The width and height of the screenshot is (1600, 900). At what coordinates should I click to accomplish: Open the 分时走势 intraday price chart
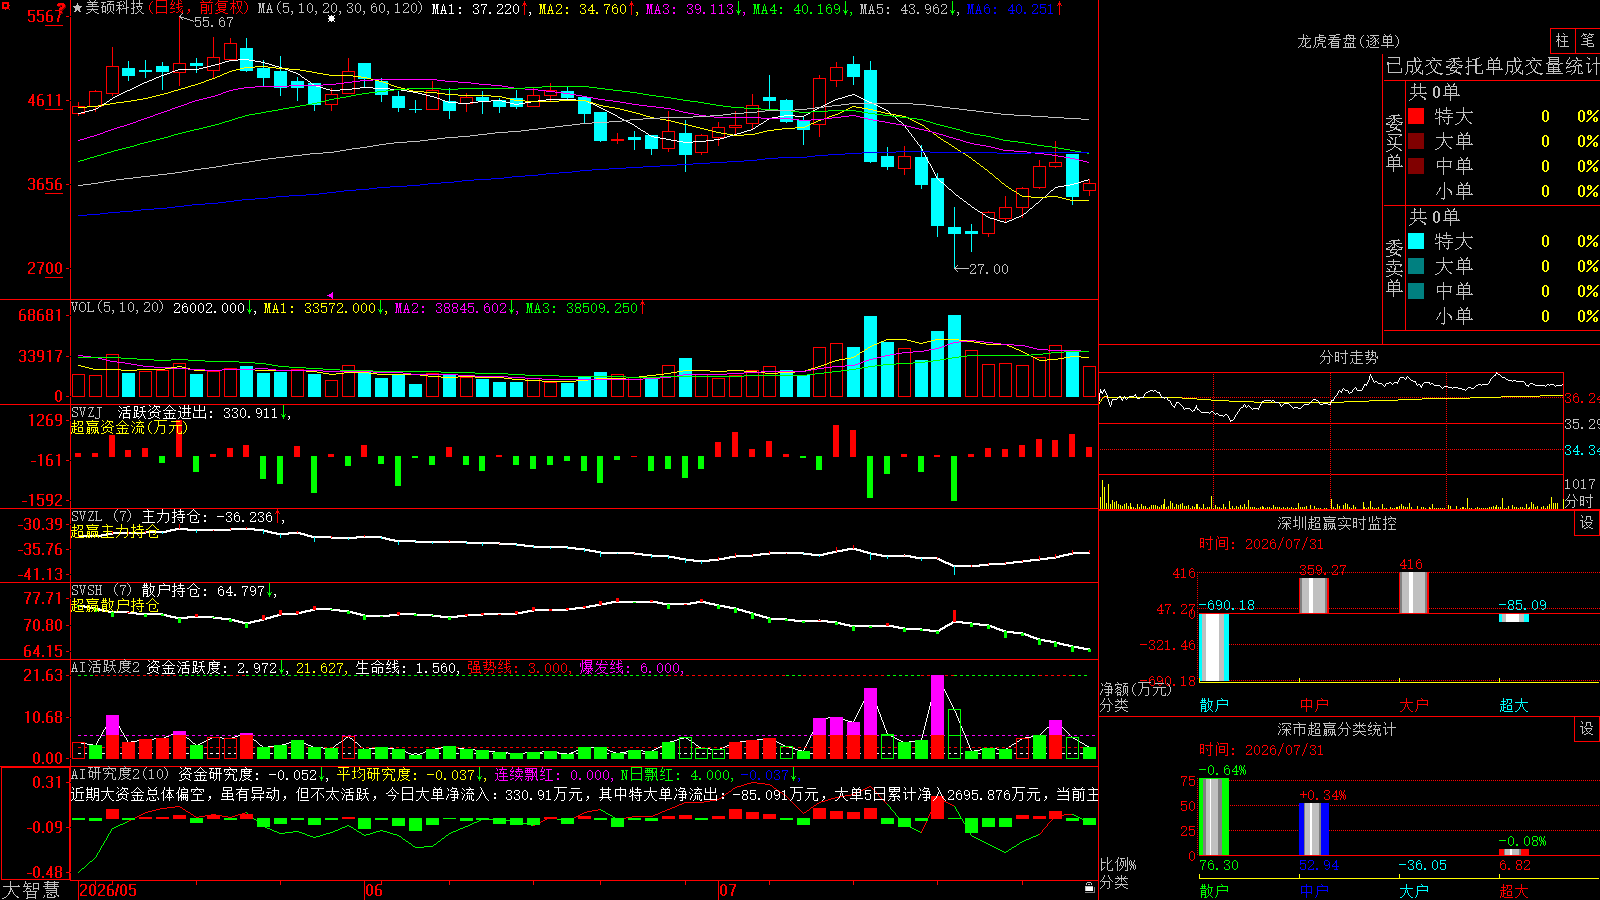[x=1331, y=425]
